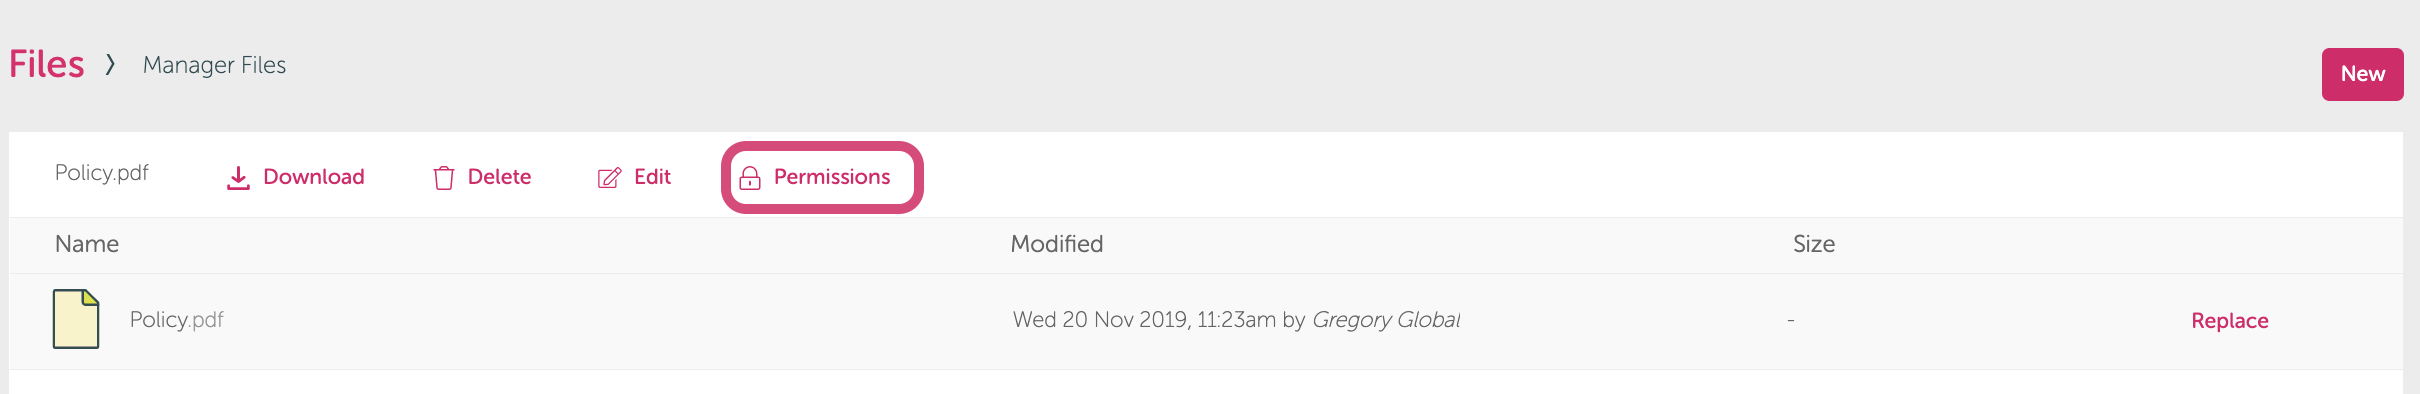Sort files by Size column
2420x394 pixels.
tap(1814, 244)
